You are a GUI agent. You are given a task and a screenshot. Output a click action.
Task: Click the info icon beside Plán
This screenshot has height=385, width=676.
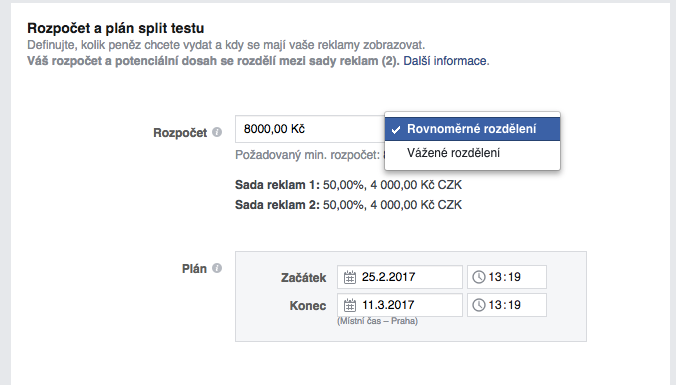tap(217, 268)
